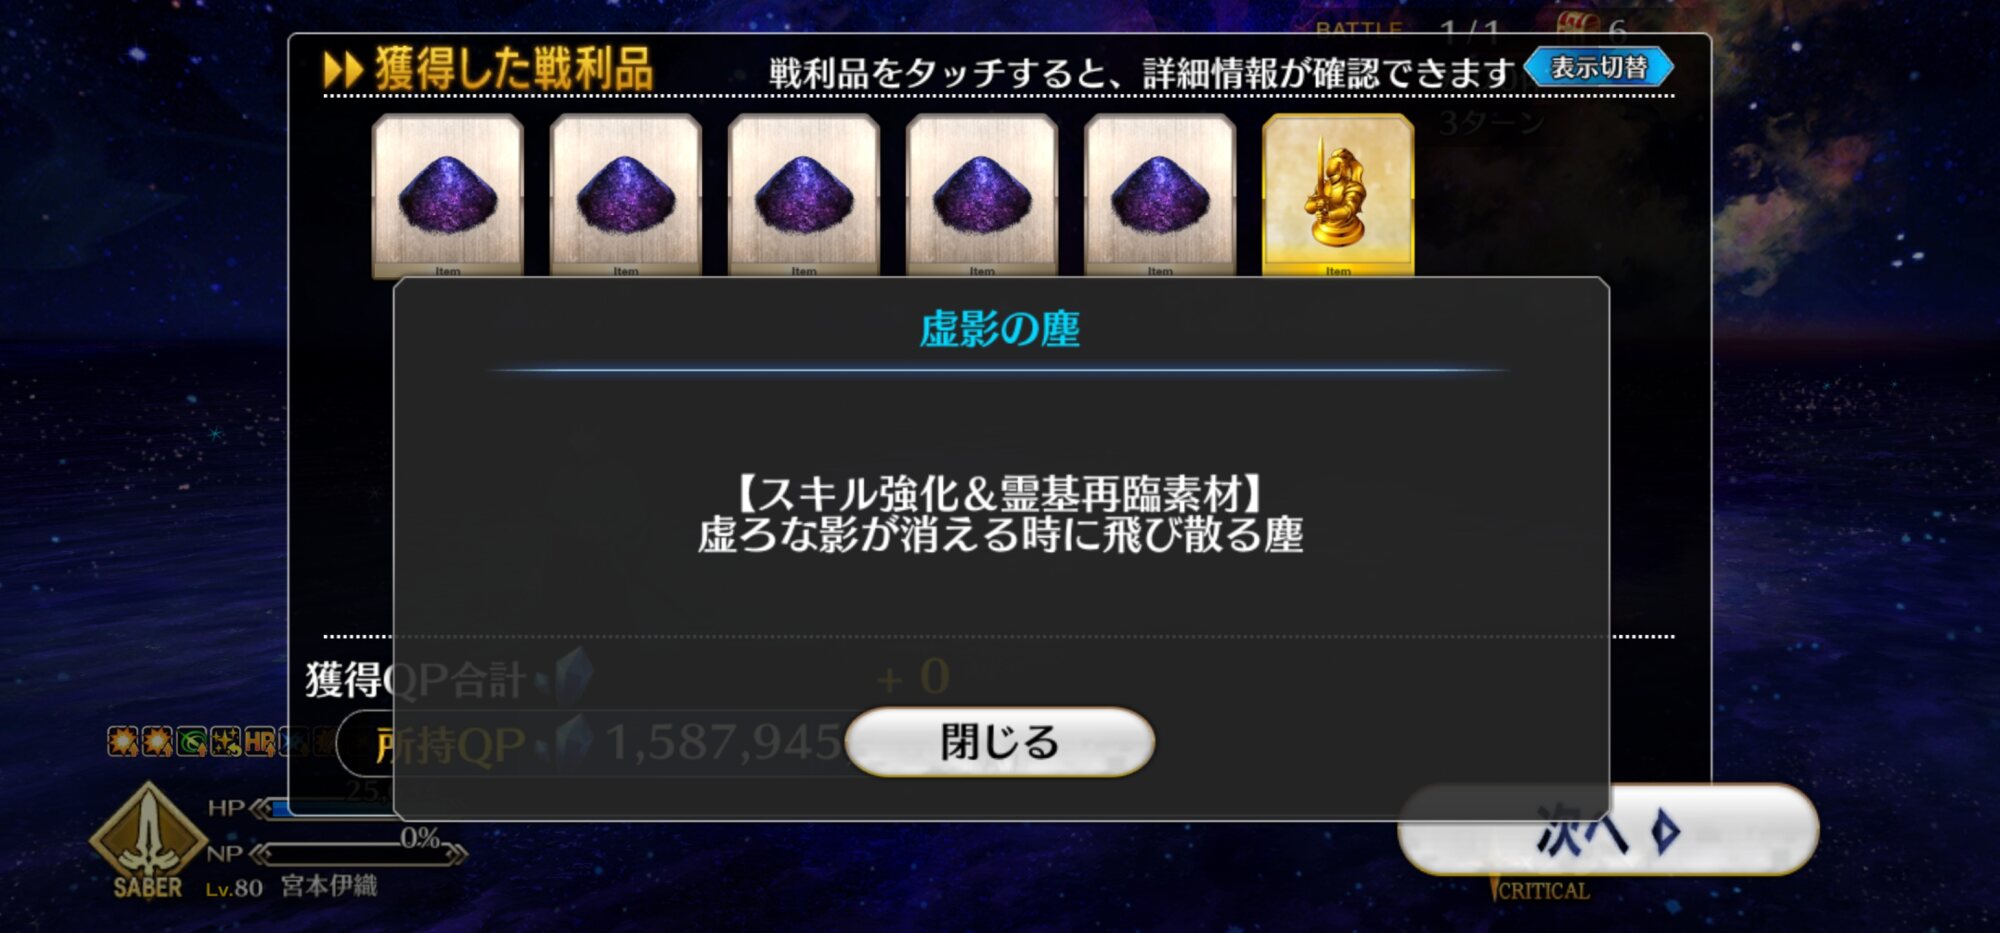Click the first buff status icon

122,741
